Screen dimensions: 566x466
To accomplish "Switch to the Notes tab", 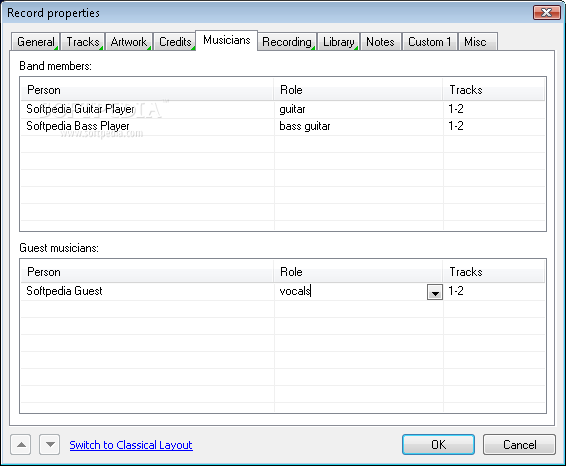I will tap(380, 42).
